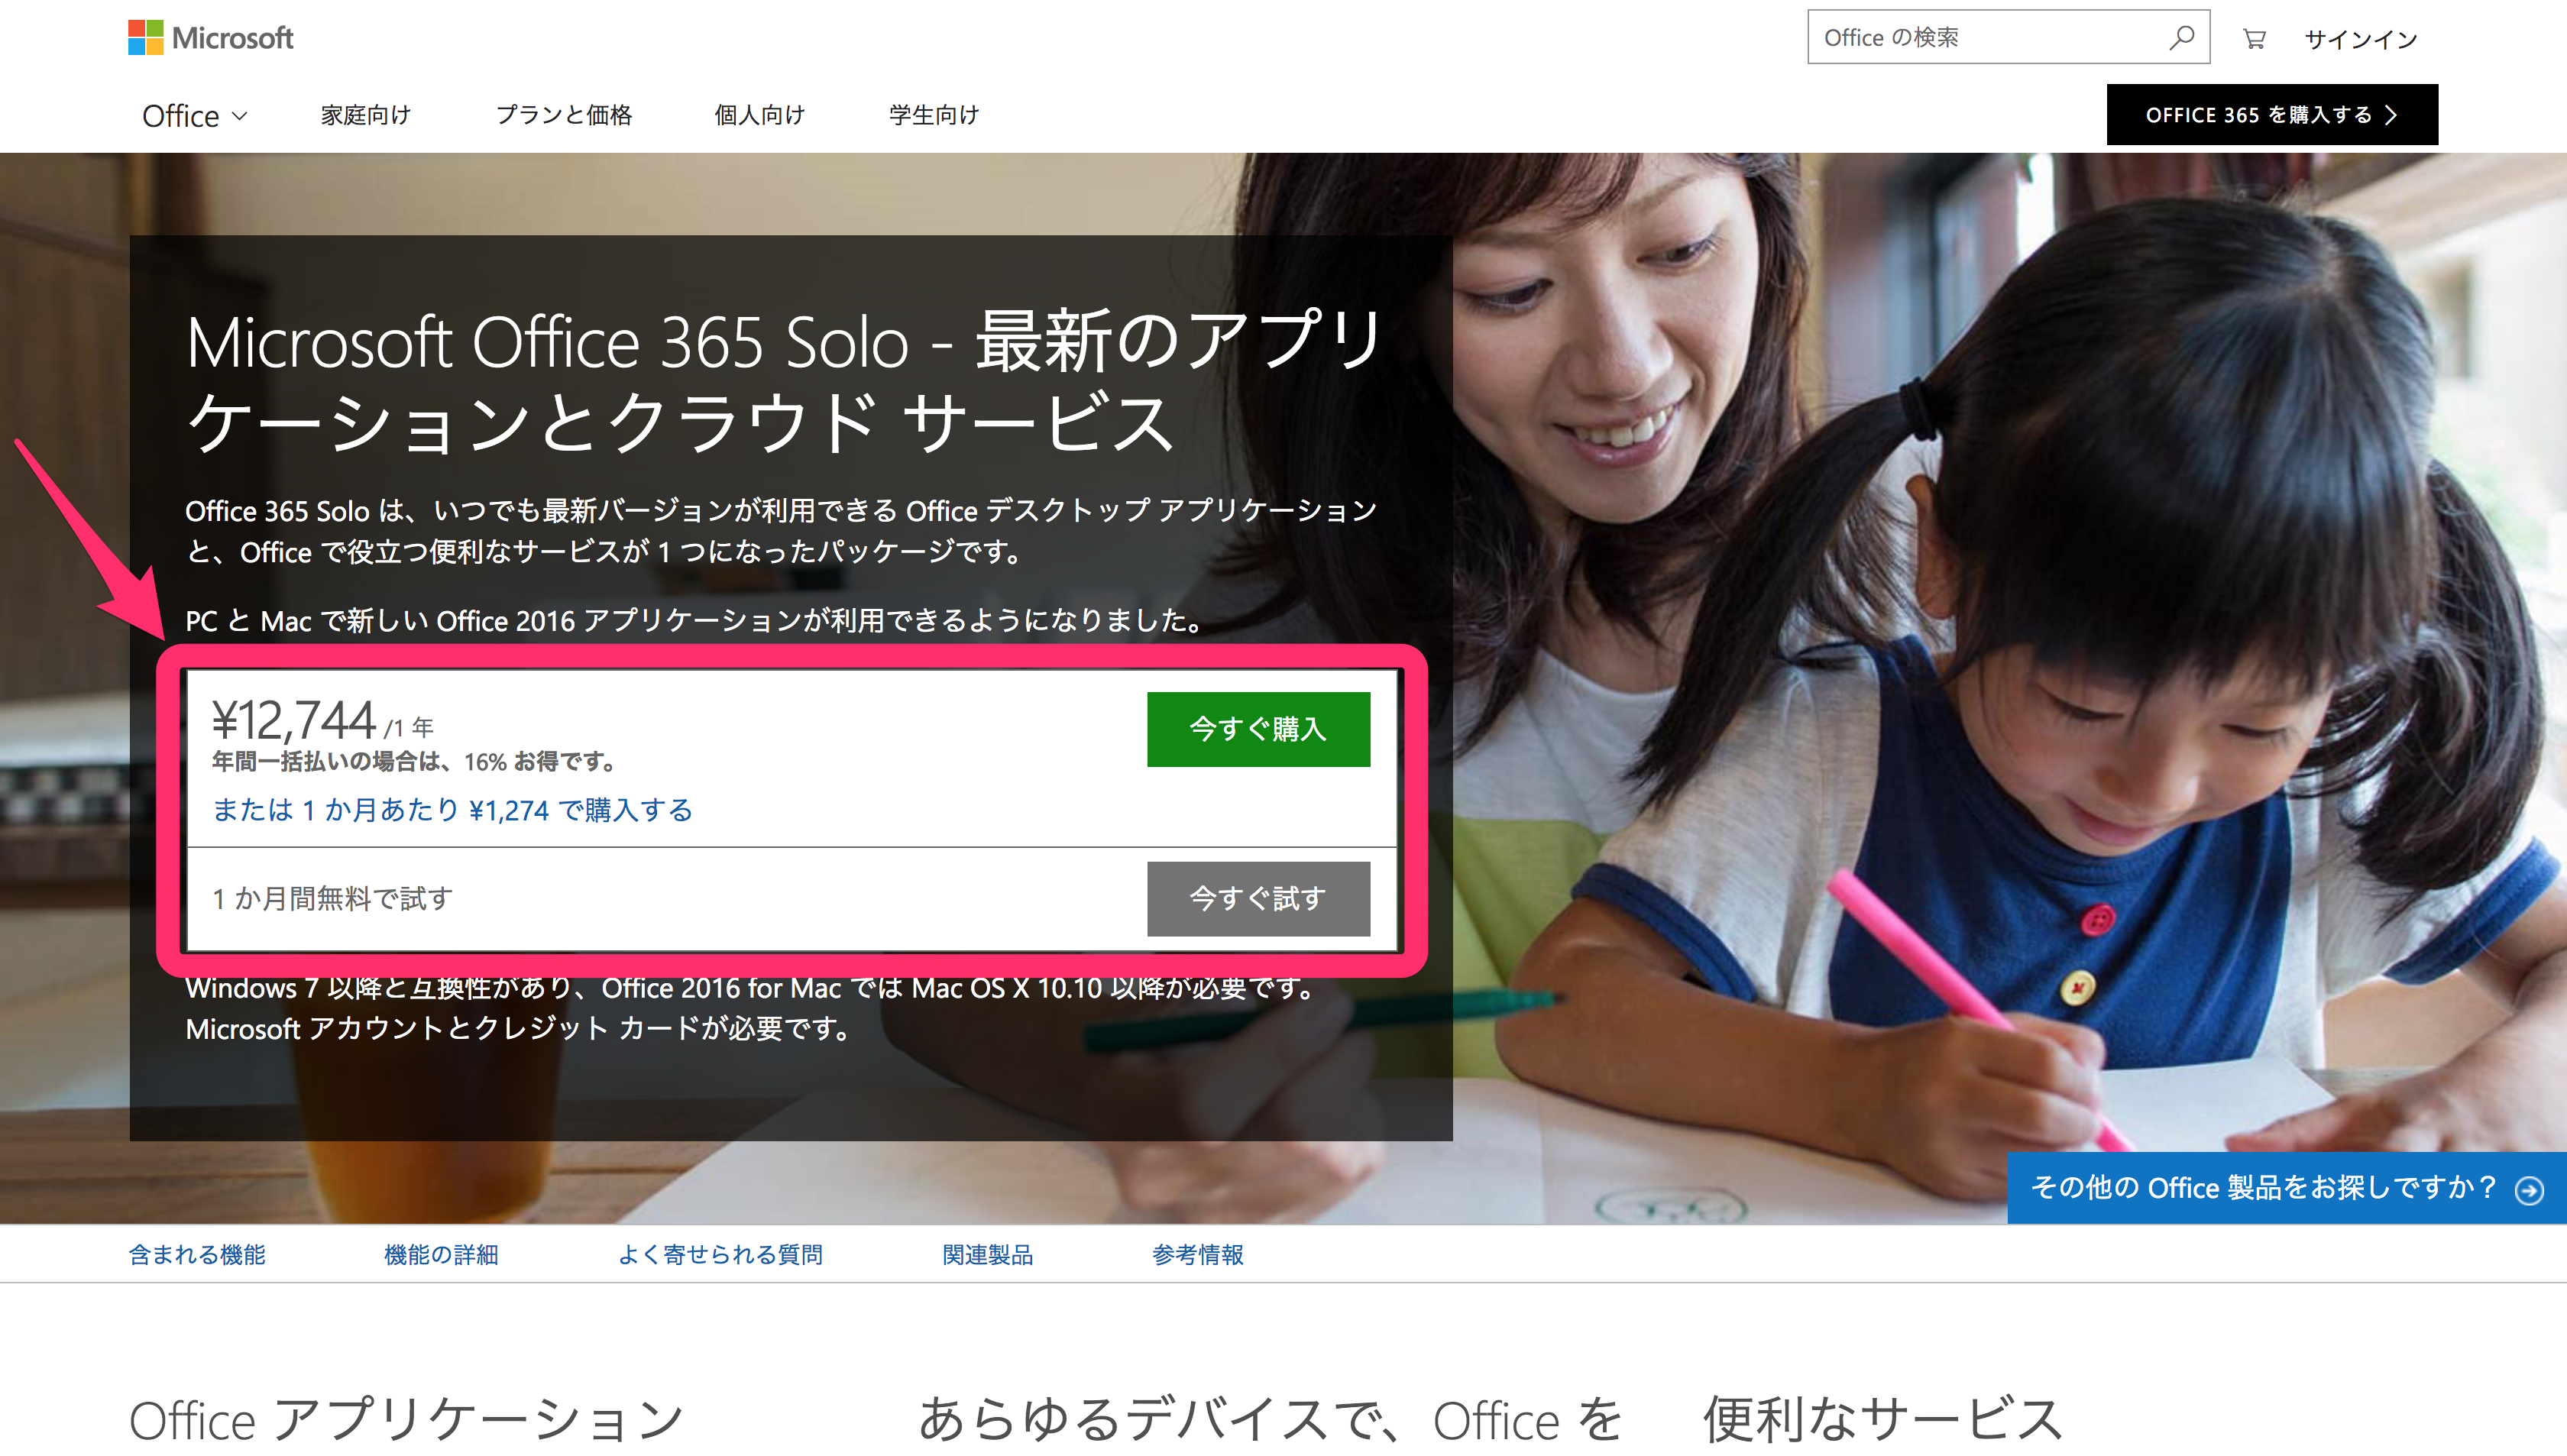Screen dimensions: 2567x1456
Task: Open よく寄せられる質問 tab
Action: [720, 1255]
